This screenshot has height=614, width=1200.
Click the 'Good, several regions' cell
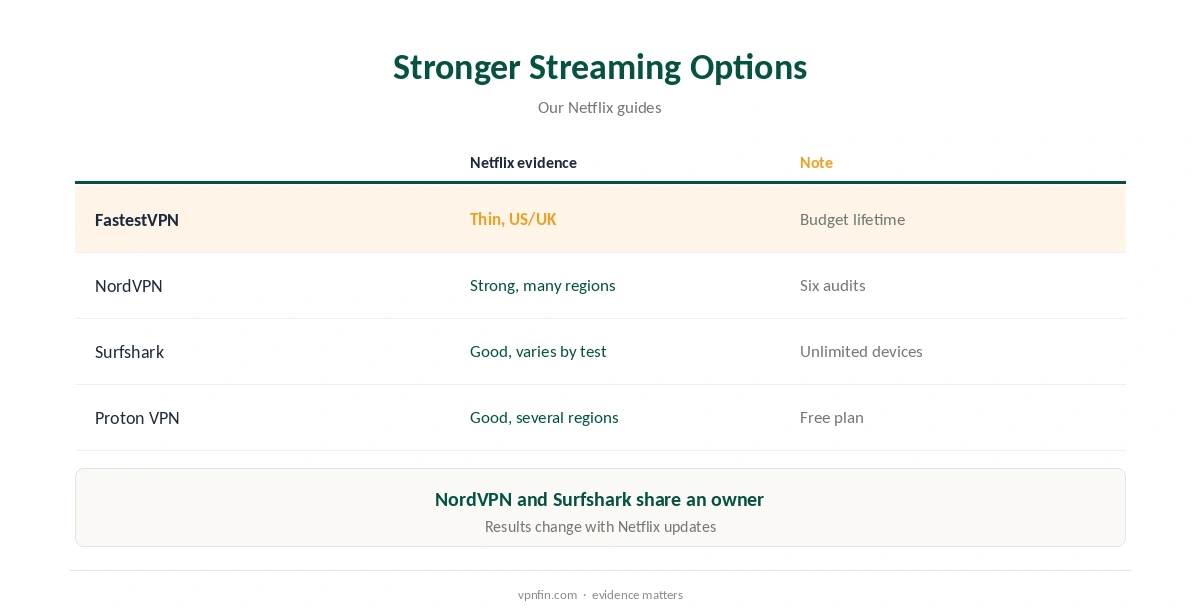pyautogui.click(x=544, y=418)
